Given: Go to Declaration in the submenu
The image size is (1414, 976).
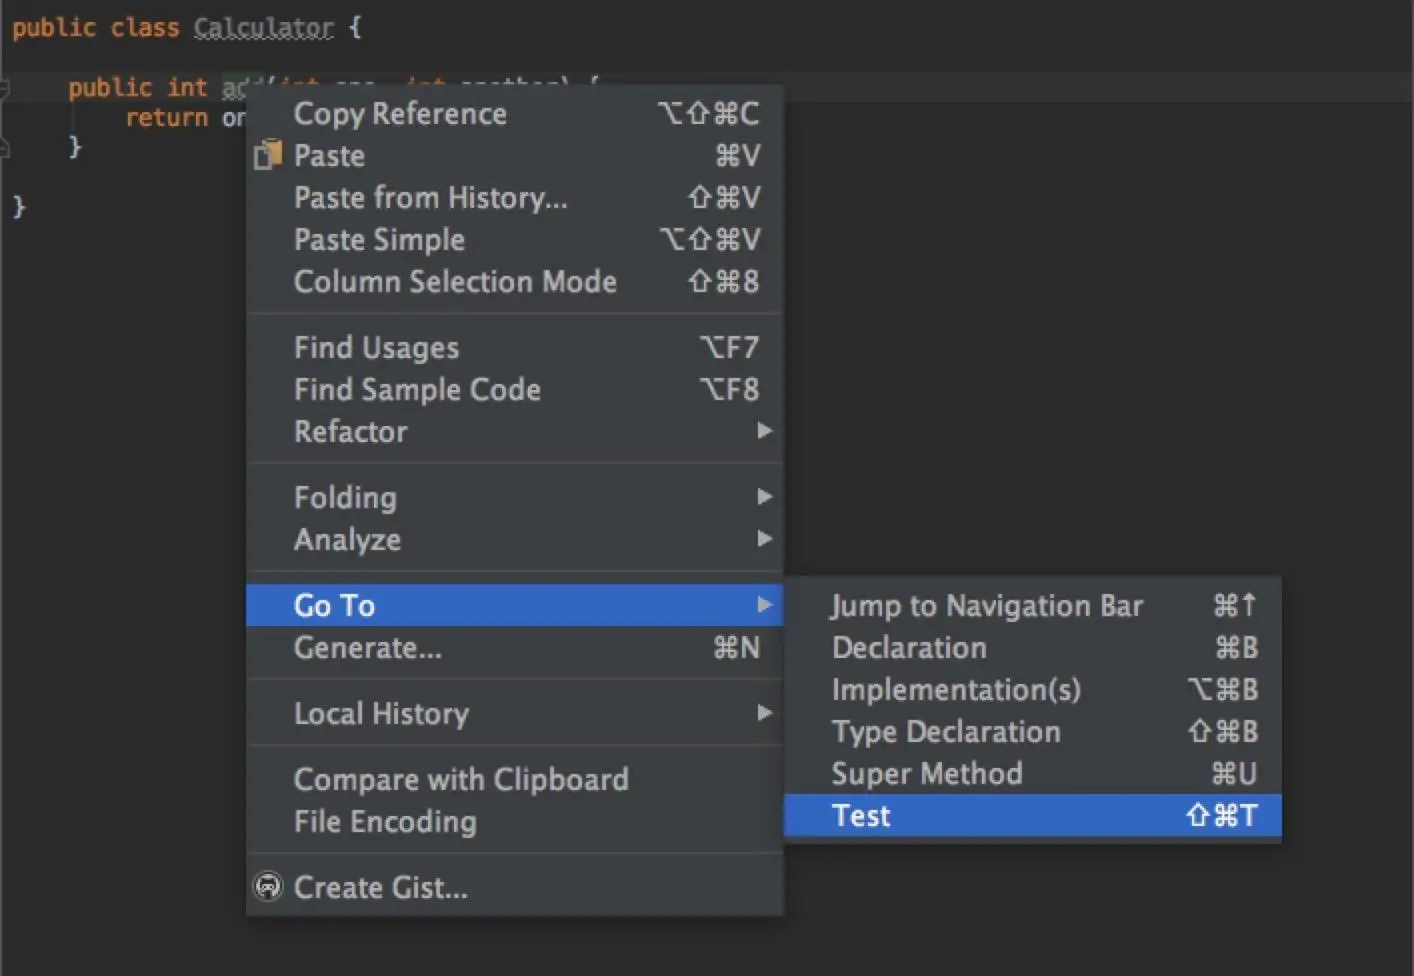Looking at the screenshot, I should [x=909, y=647].
